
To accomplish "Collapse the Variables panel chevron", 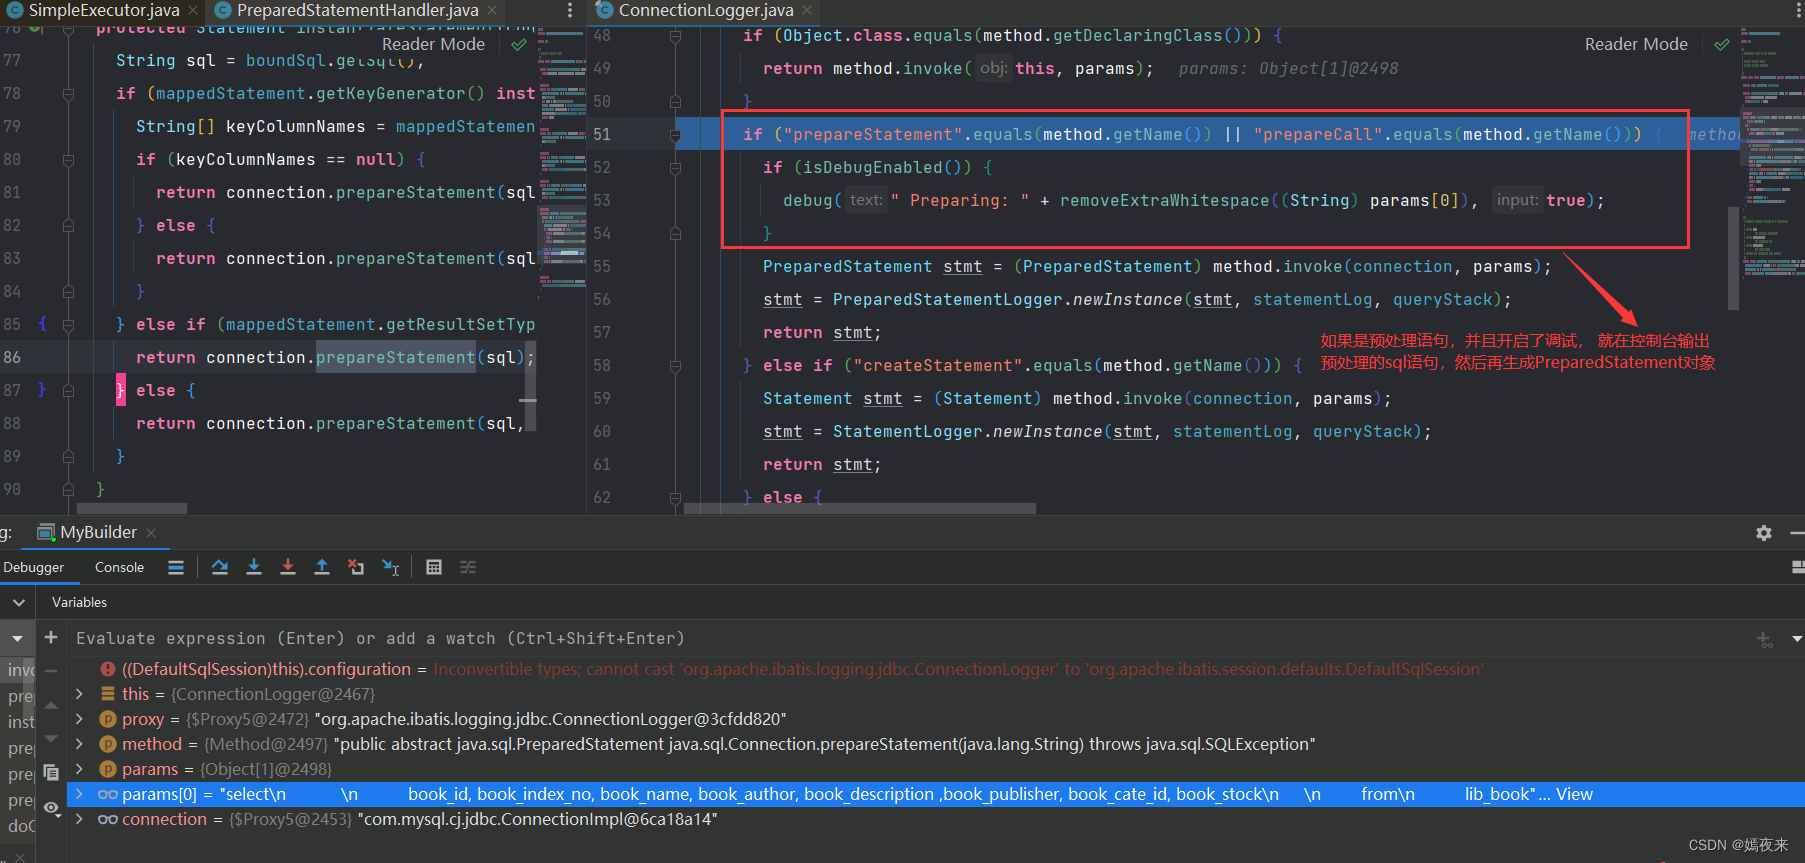I will [18, 602].
